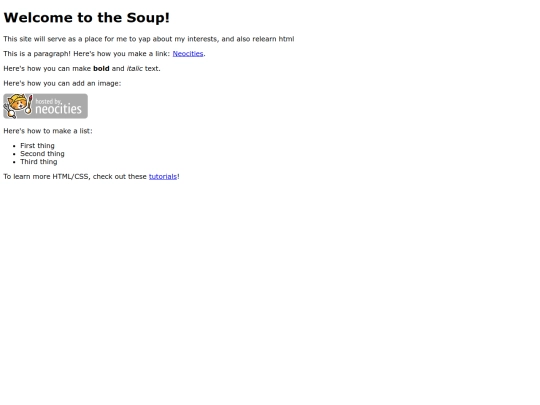Click the 'Welcome to the Soup!' heading

pyautogui.click(x=86, y=18)
